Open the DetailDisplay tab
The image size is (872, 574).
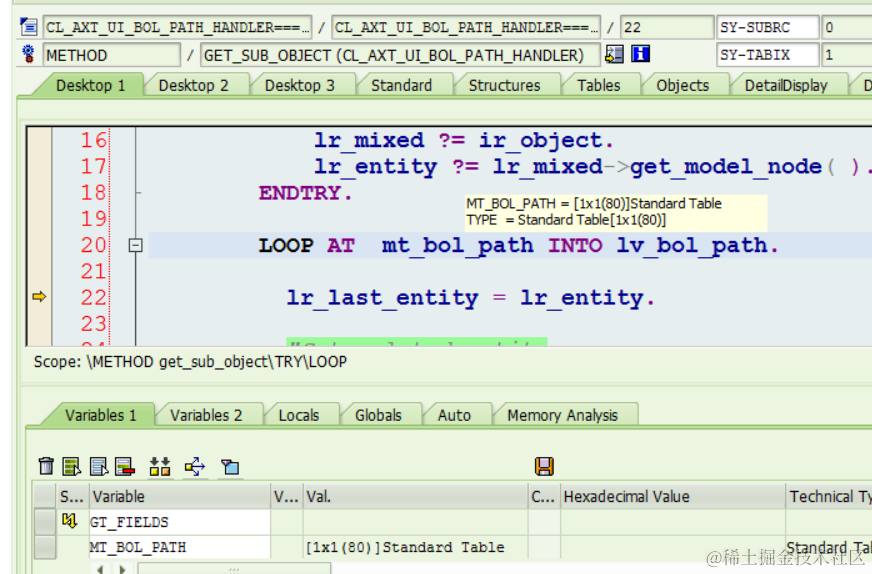pyautogui.click(x=786, y=85)
